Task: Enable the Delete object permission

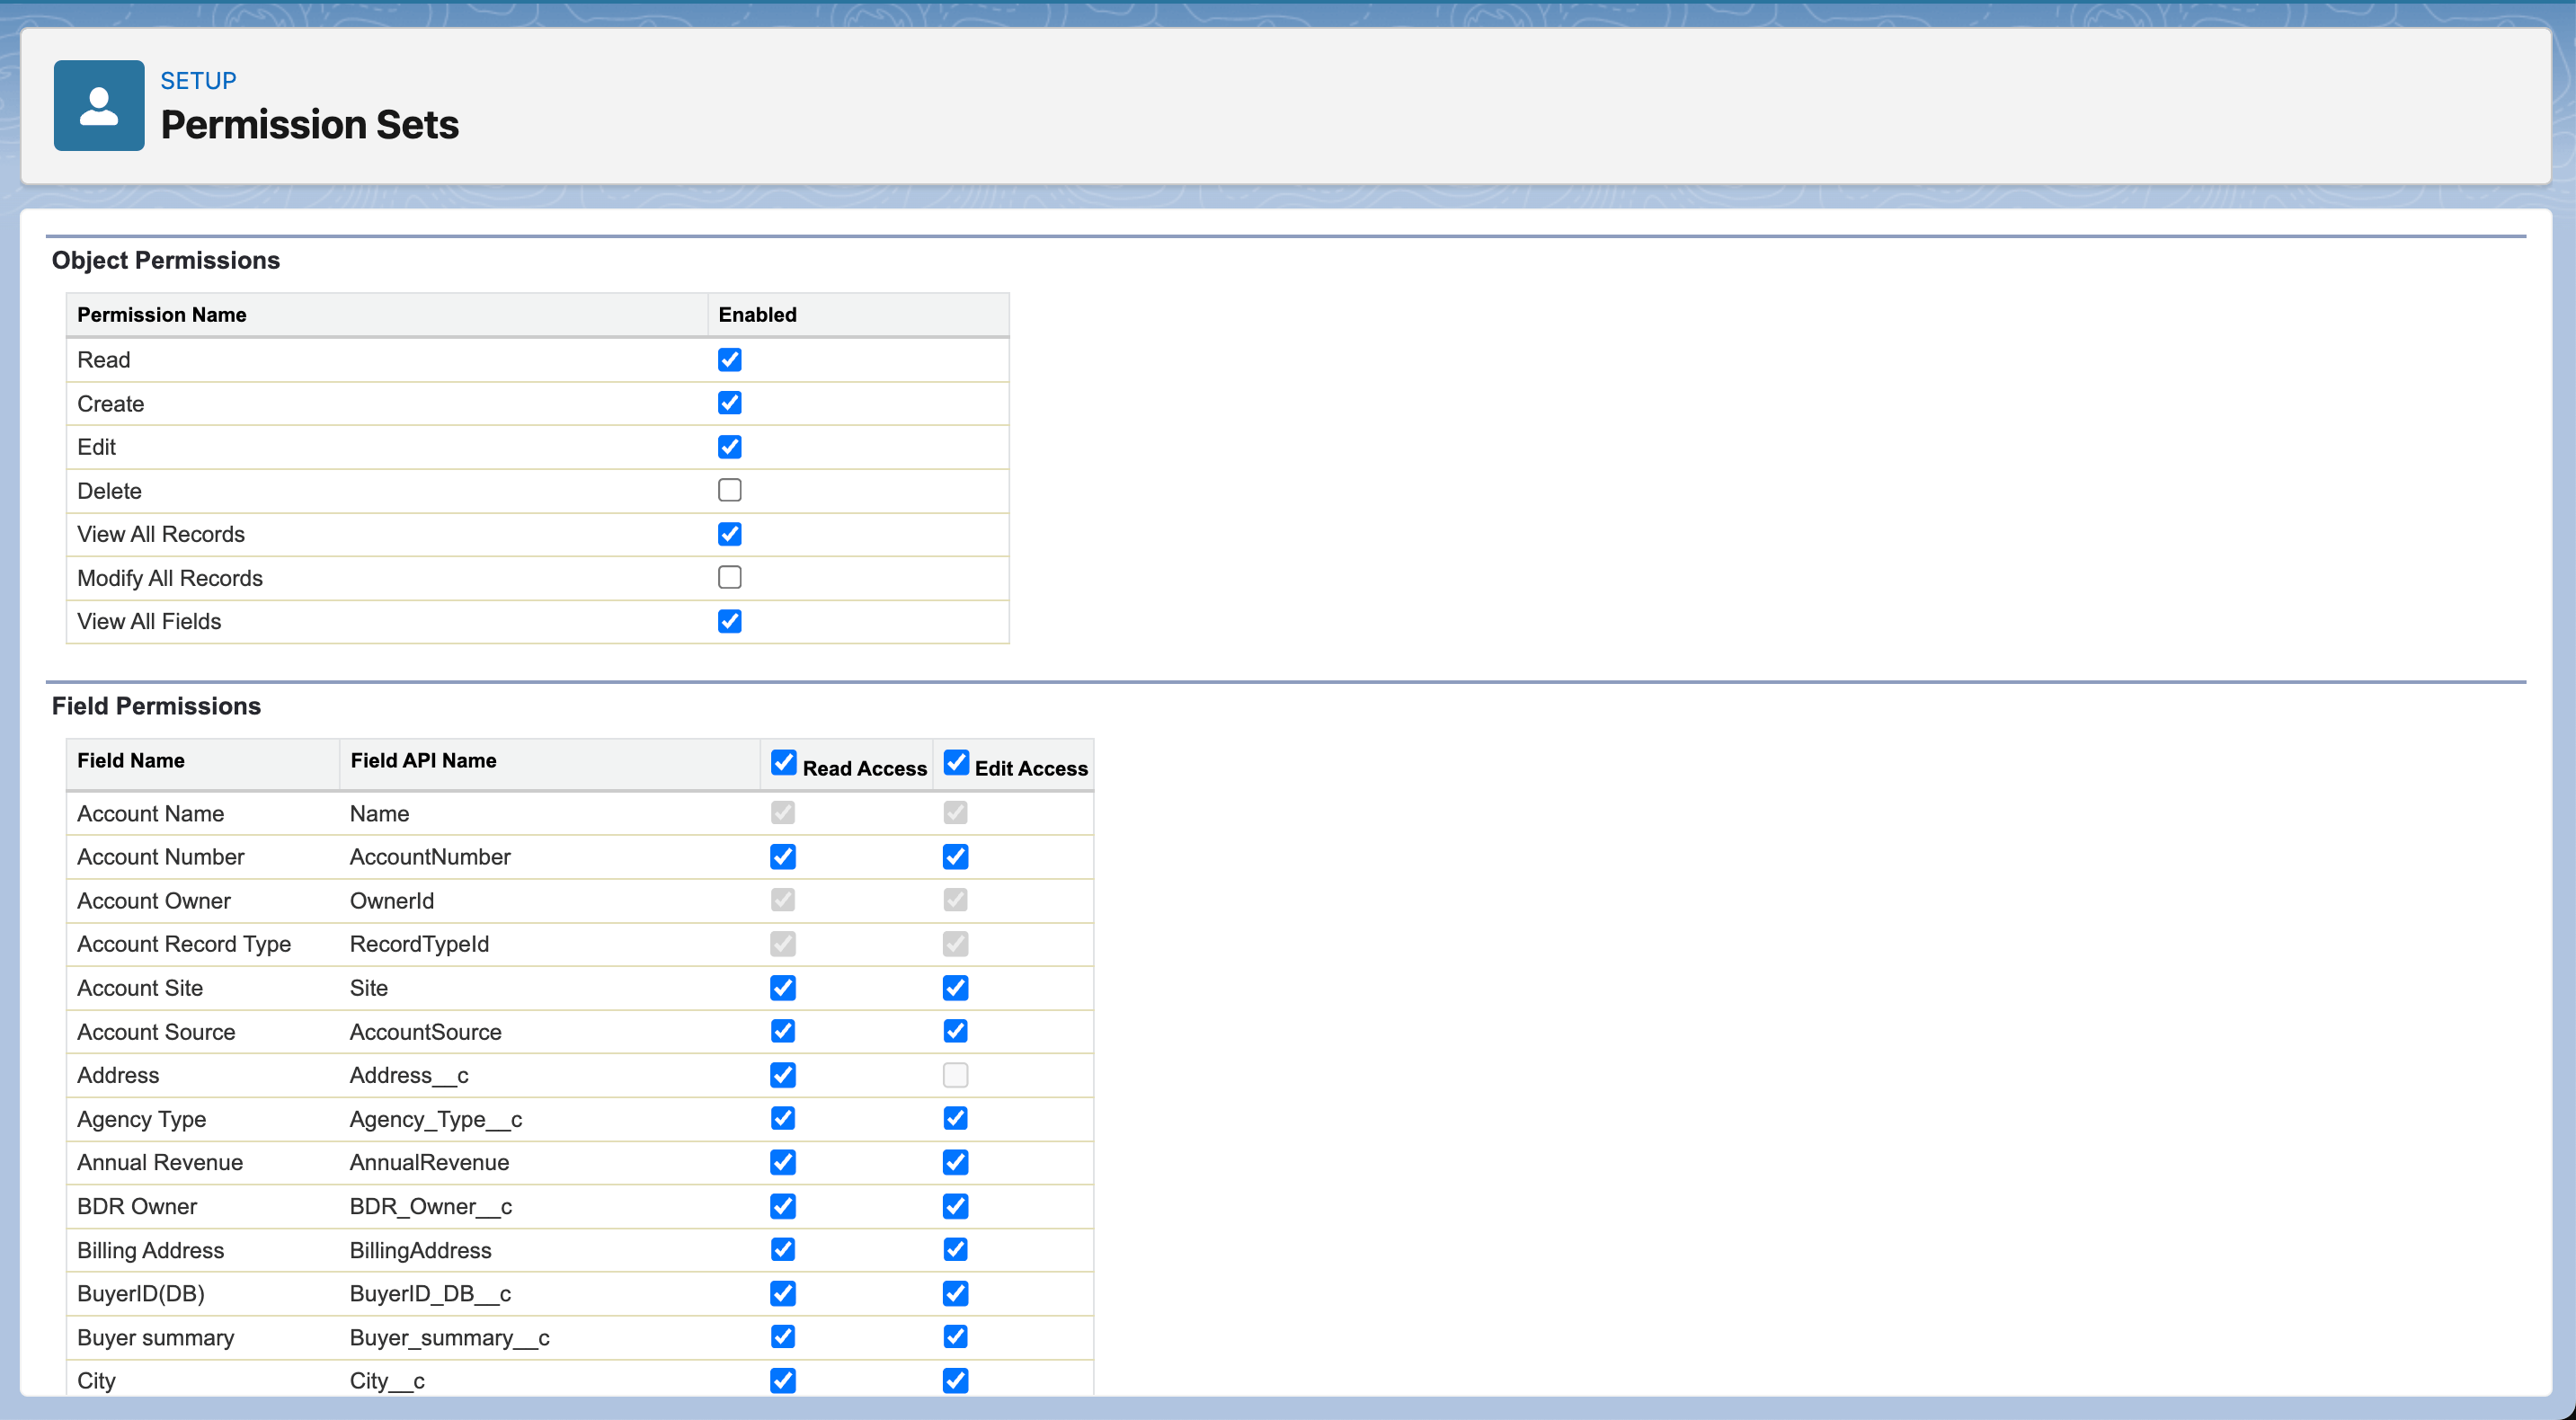Action: pos(730,490)
